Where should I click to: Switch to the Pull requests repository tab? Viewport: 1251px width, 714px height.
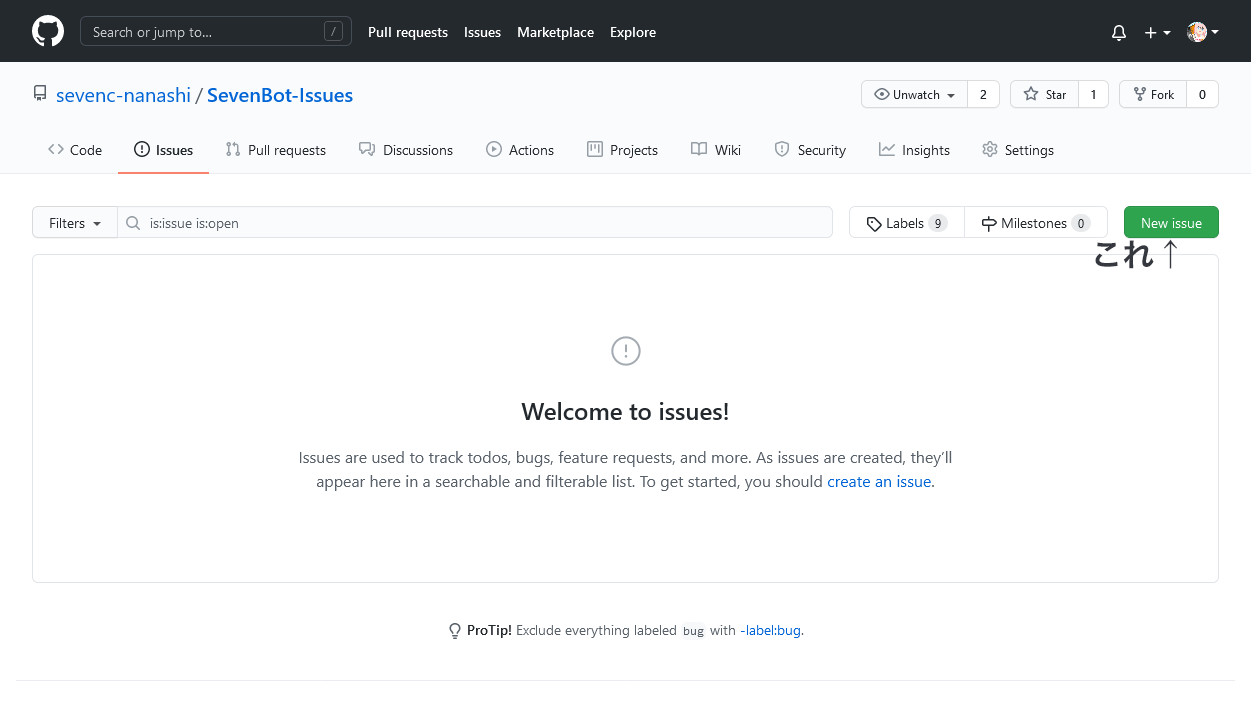coord(276,149)
